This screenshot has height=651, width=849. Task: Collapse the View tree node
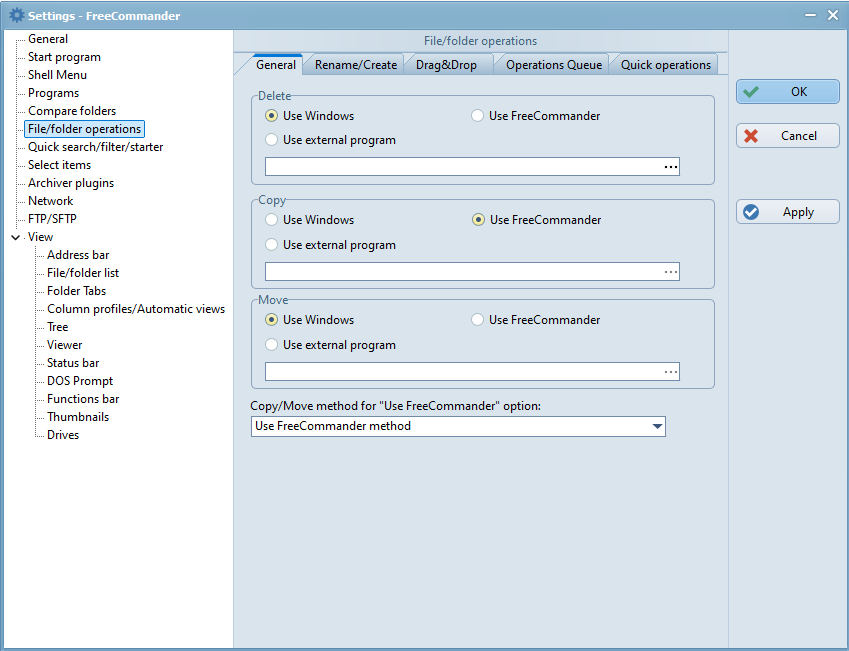point(16,237)
